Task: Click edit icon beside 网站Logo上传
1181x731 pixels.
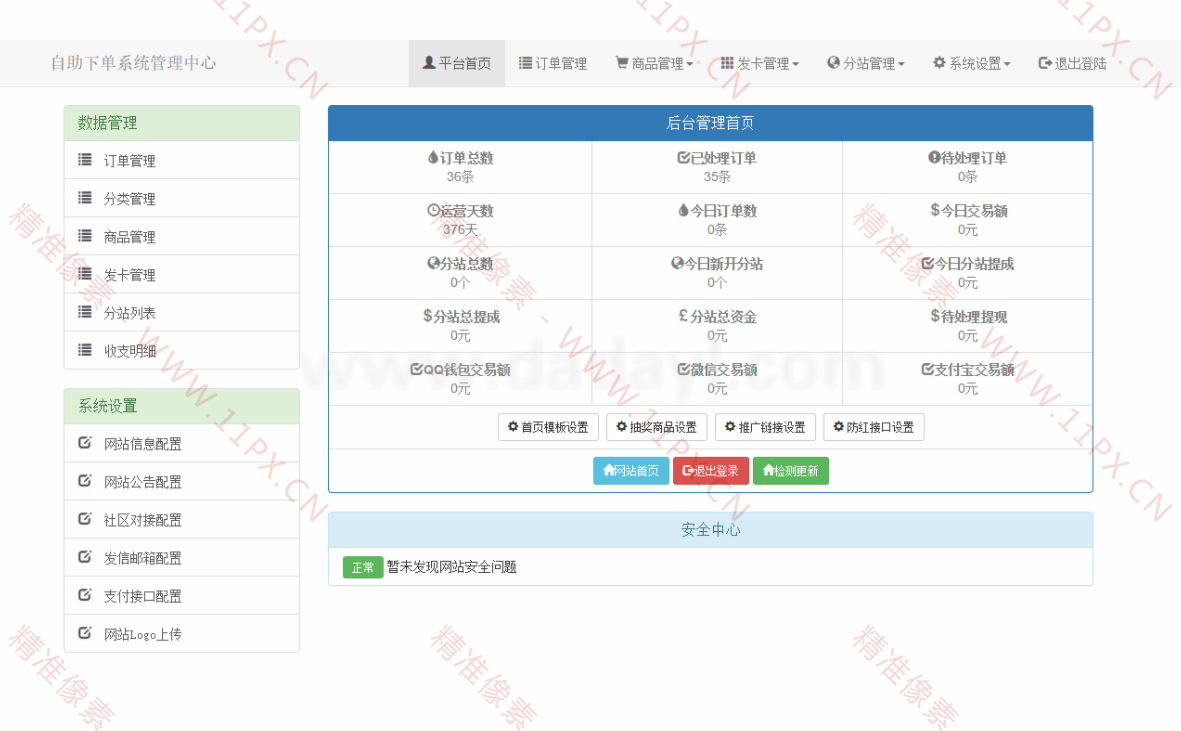Action: pyautogui.click(x=85, y=632)
